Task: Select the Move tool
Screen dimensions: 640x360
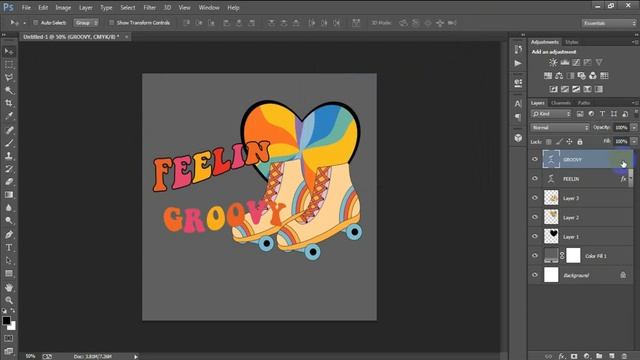Action: (9, 51)
